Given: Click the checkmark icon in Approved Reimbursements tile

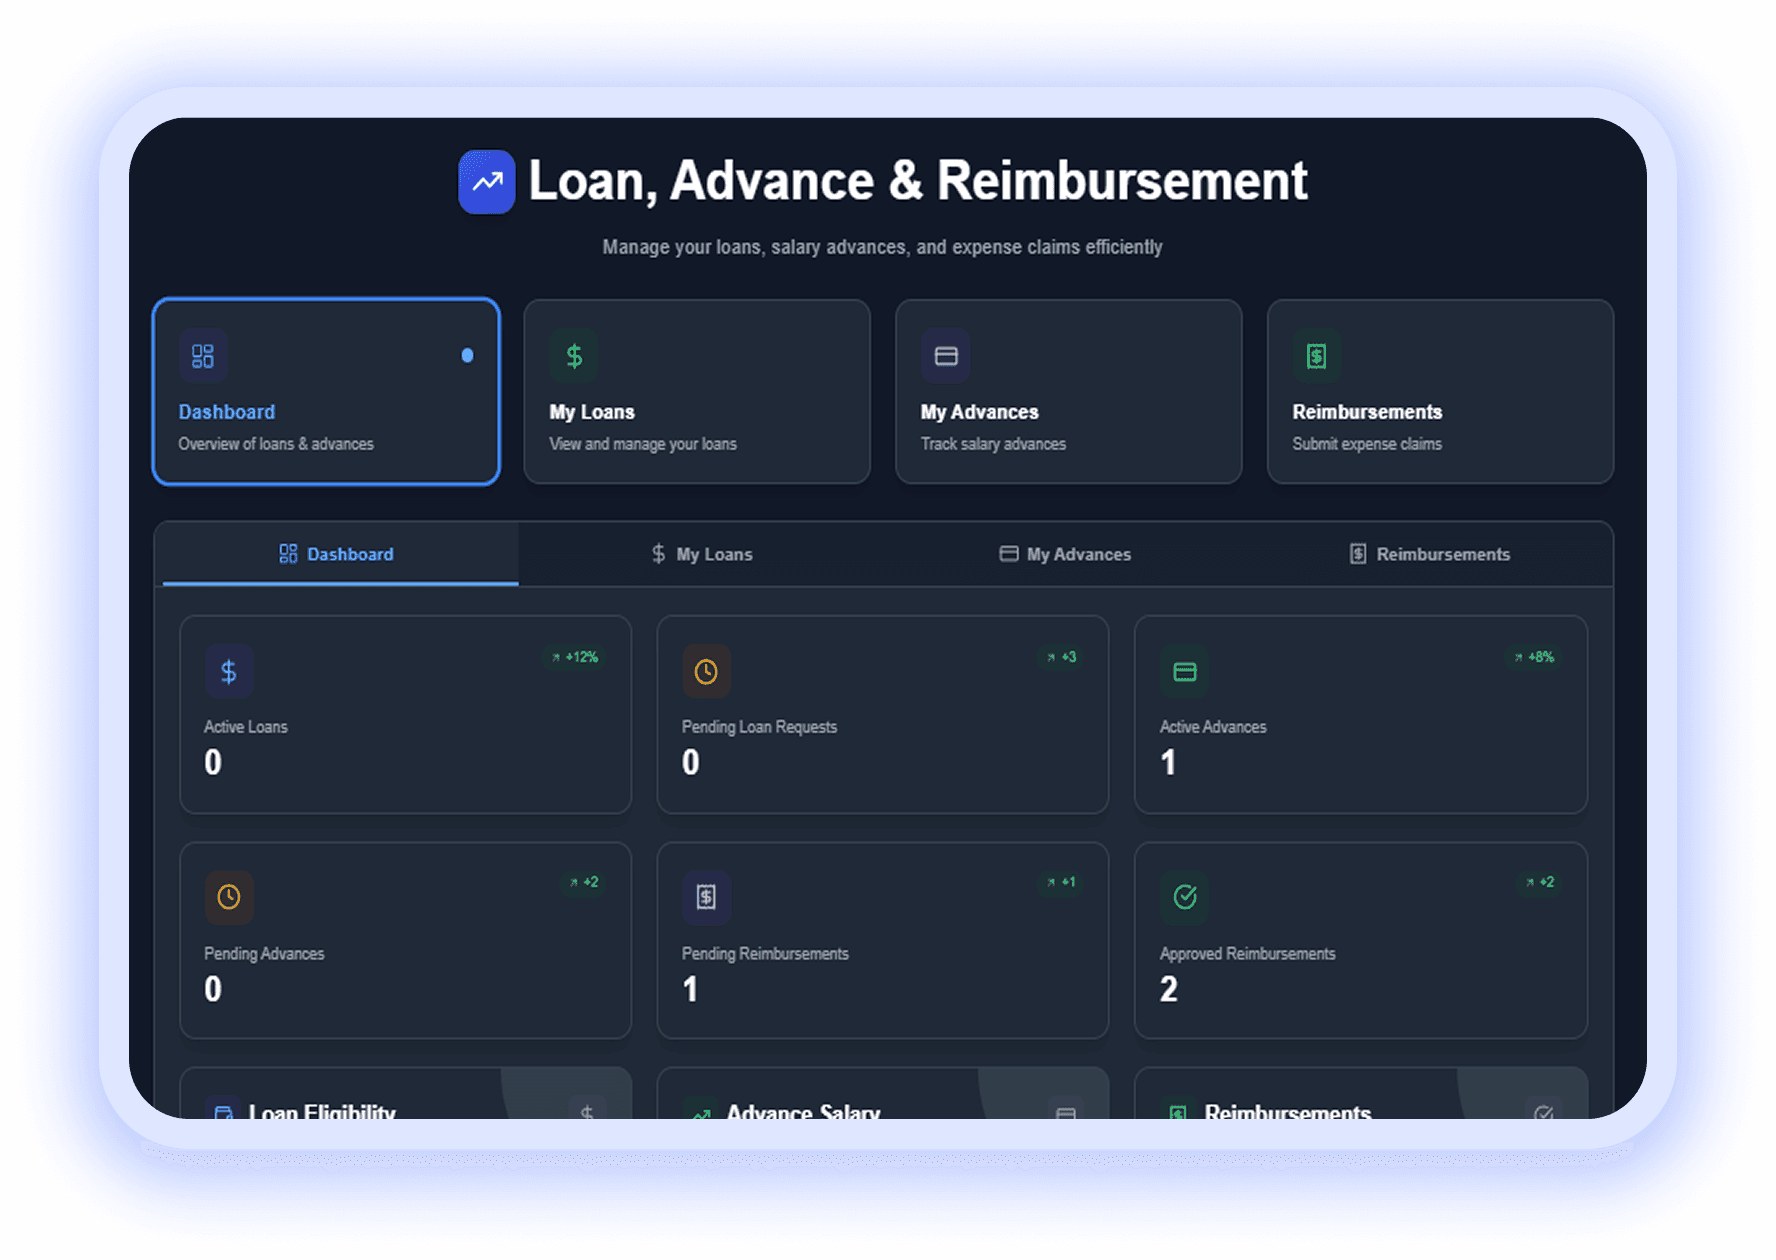Looking at the screenshot, I should point(1184,897).
